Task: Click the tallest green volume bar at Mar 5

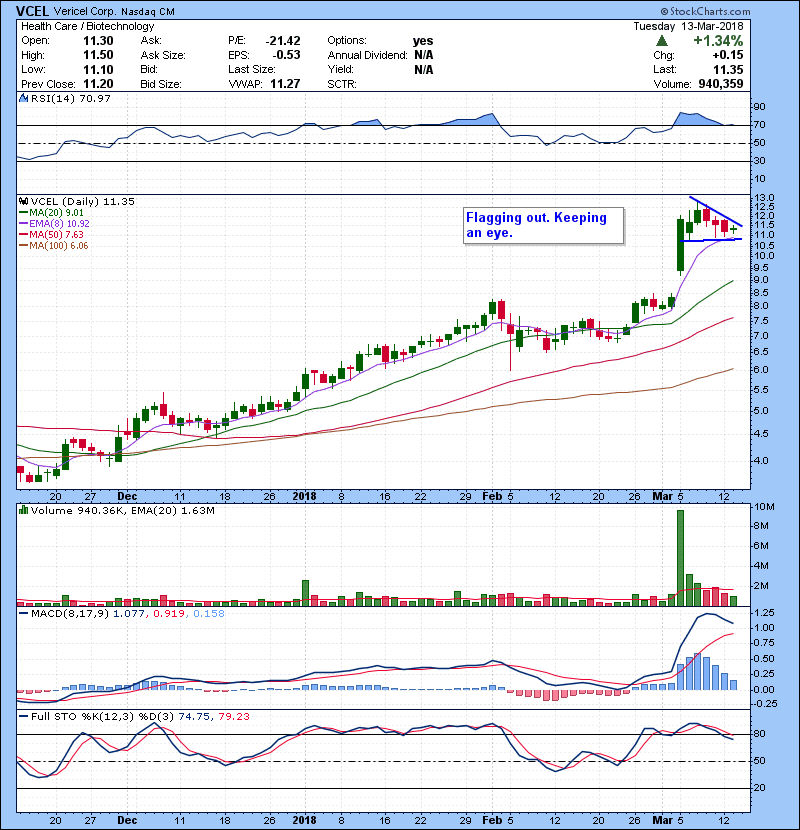Action: pos(680,558)
